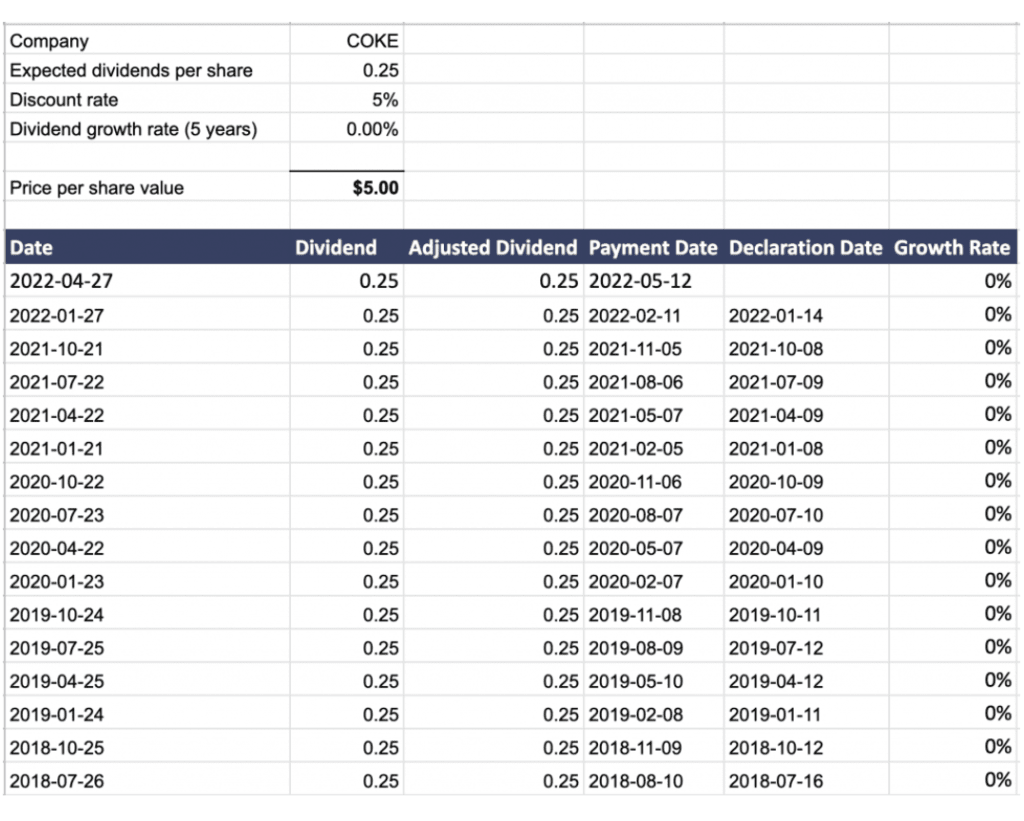Select the Dividend growth rate 0.00% cell
This screenshot has width=1024, height=821.
[371, 129]
